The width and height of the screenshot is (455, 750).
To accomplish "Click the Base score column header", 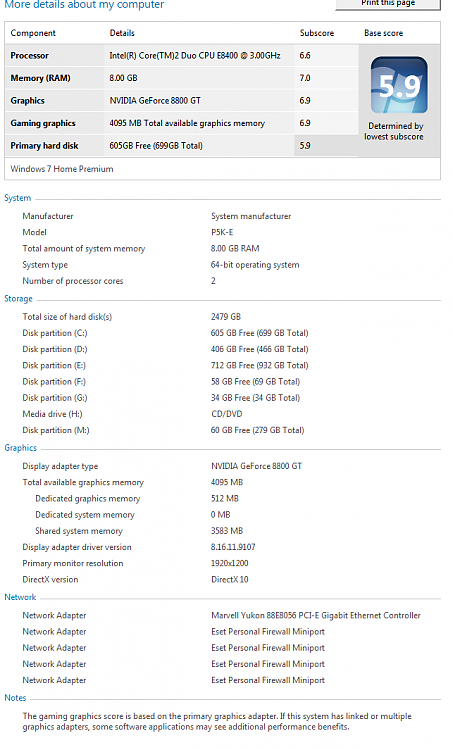I will coord(383,33).
